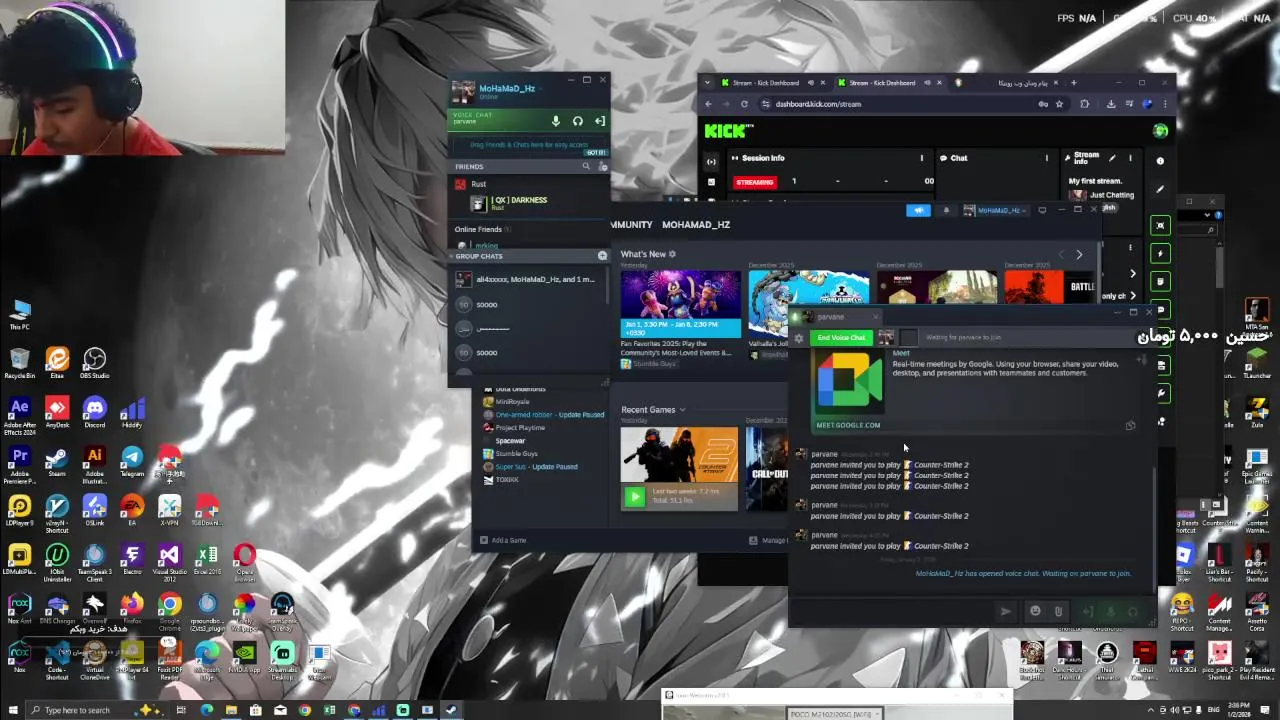Image resolution: width=1280 pixels, height=720 pixels.
Task: Open new browser tab with plus button
Action: pyautogui.click(x=1074, y=83)
